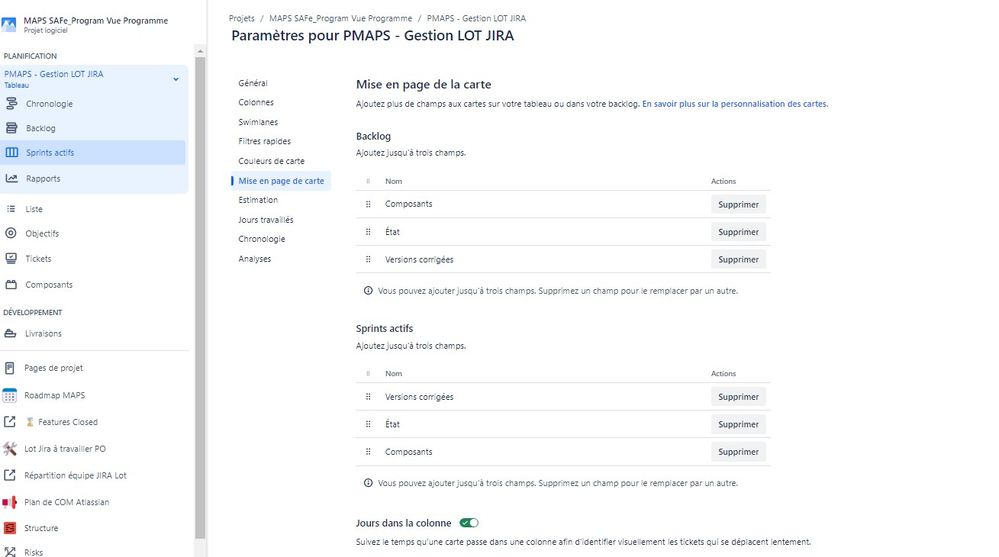The image size is (999, 557).
Task: Select the Filtres rapides settings tab
Action: coord(264,141)
